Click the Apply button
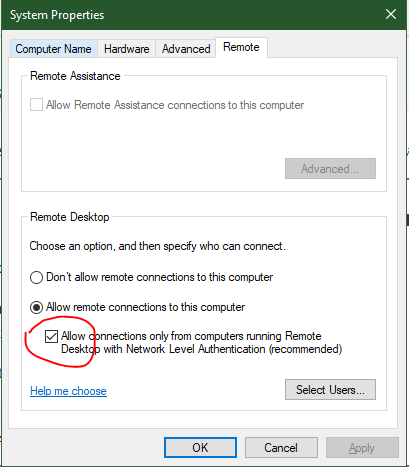The image size is (409, 467). [x=362, y=448]
